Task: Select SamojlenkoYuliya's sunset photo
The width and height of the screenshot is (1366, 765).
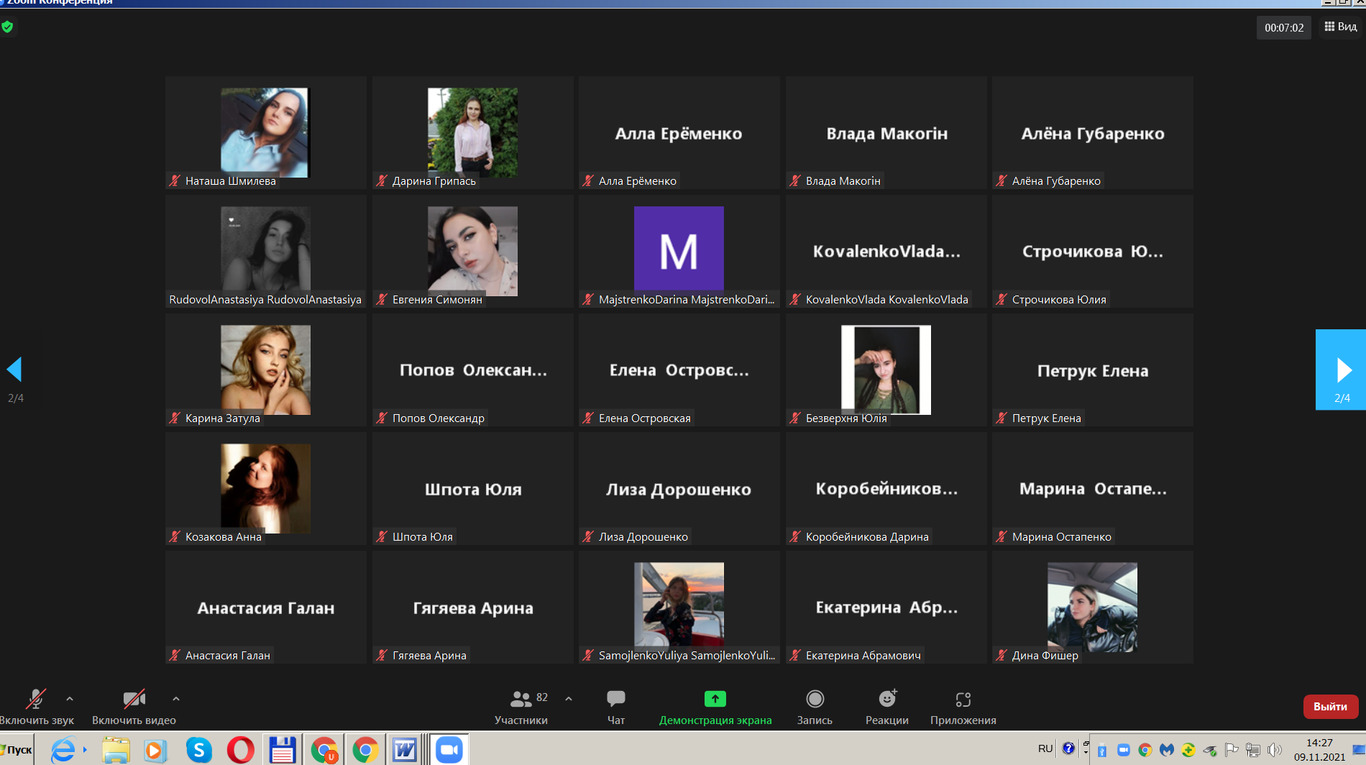Action: pos(679,604)
